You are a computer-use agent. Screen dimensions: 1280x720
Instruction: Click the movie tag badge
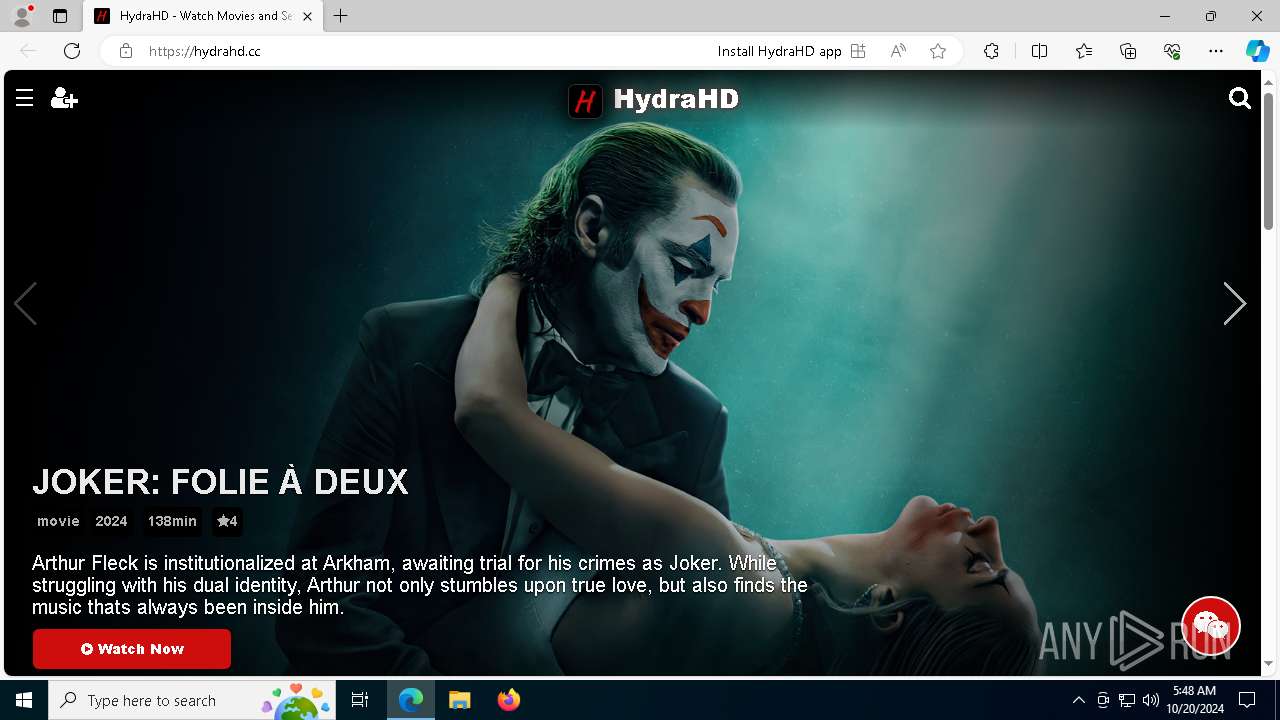(x=58, y=521)
